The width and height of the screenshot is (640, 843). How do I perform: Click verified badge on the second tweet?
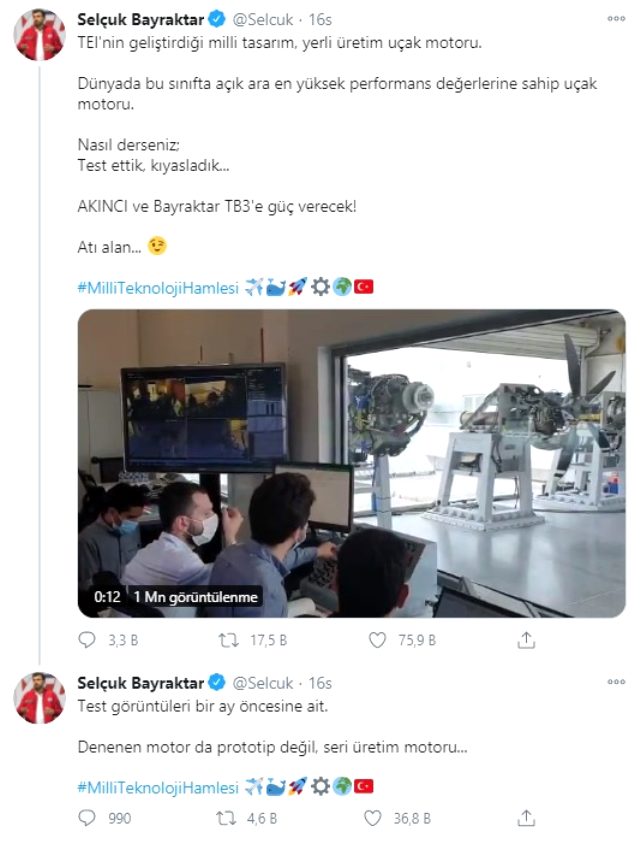click(x=215, y=683)
